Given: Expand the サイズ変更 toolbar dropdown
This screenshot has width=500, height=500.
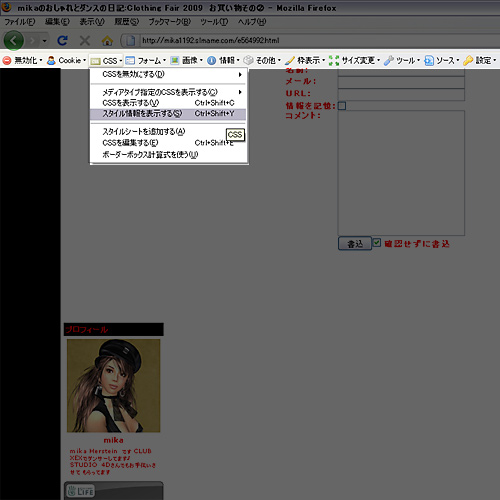Looking at the screenshot, I should (378, 60).
